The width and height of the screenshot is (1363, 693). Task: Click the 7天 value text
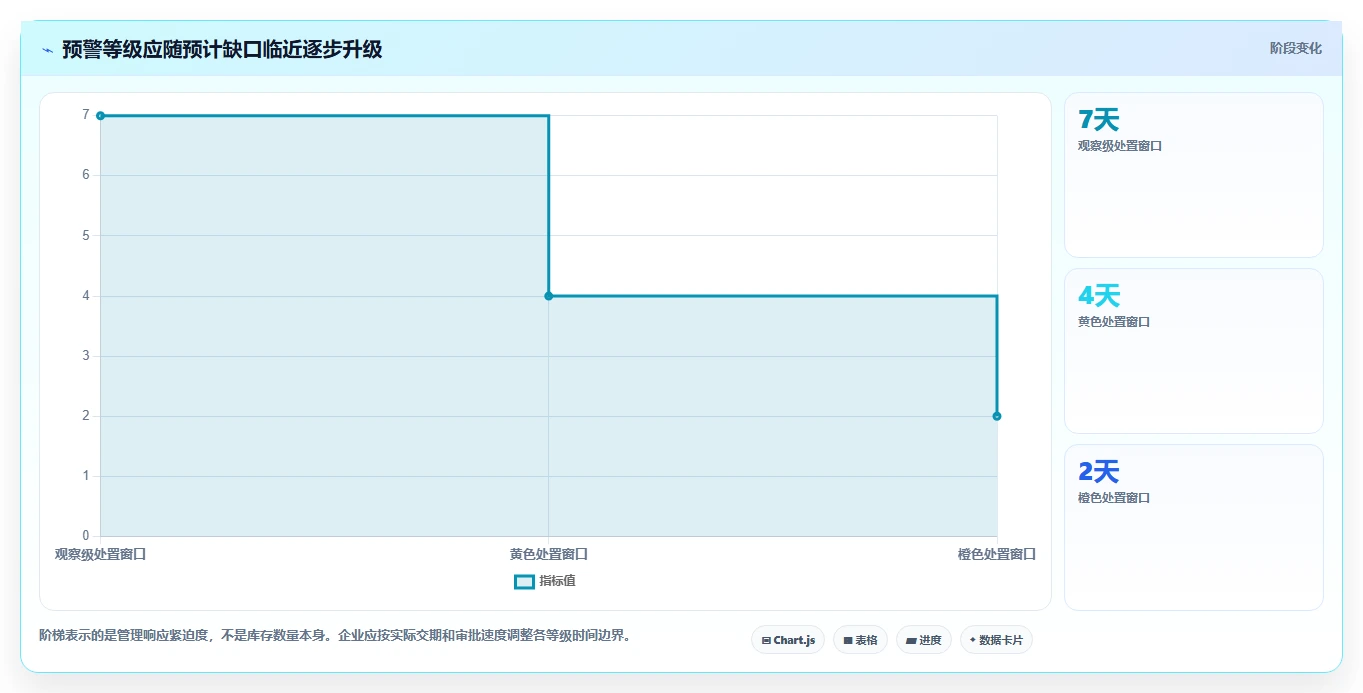point(1099,120)
